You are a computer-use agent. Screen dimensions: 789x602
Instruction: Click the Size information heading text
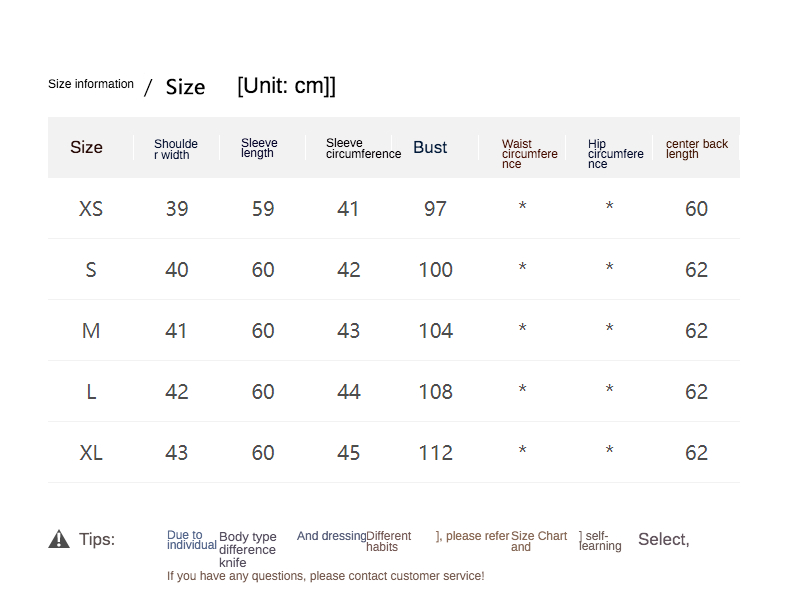pos(91,84)
